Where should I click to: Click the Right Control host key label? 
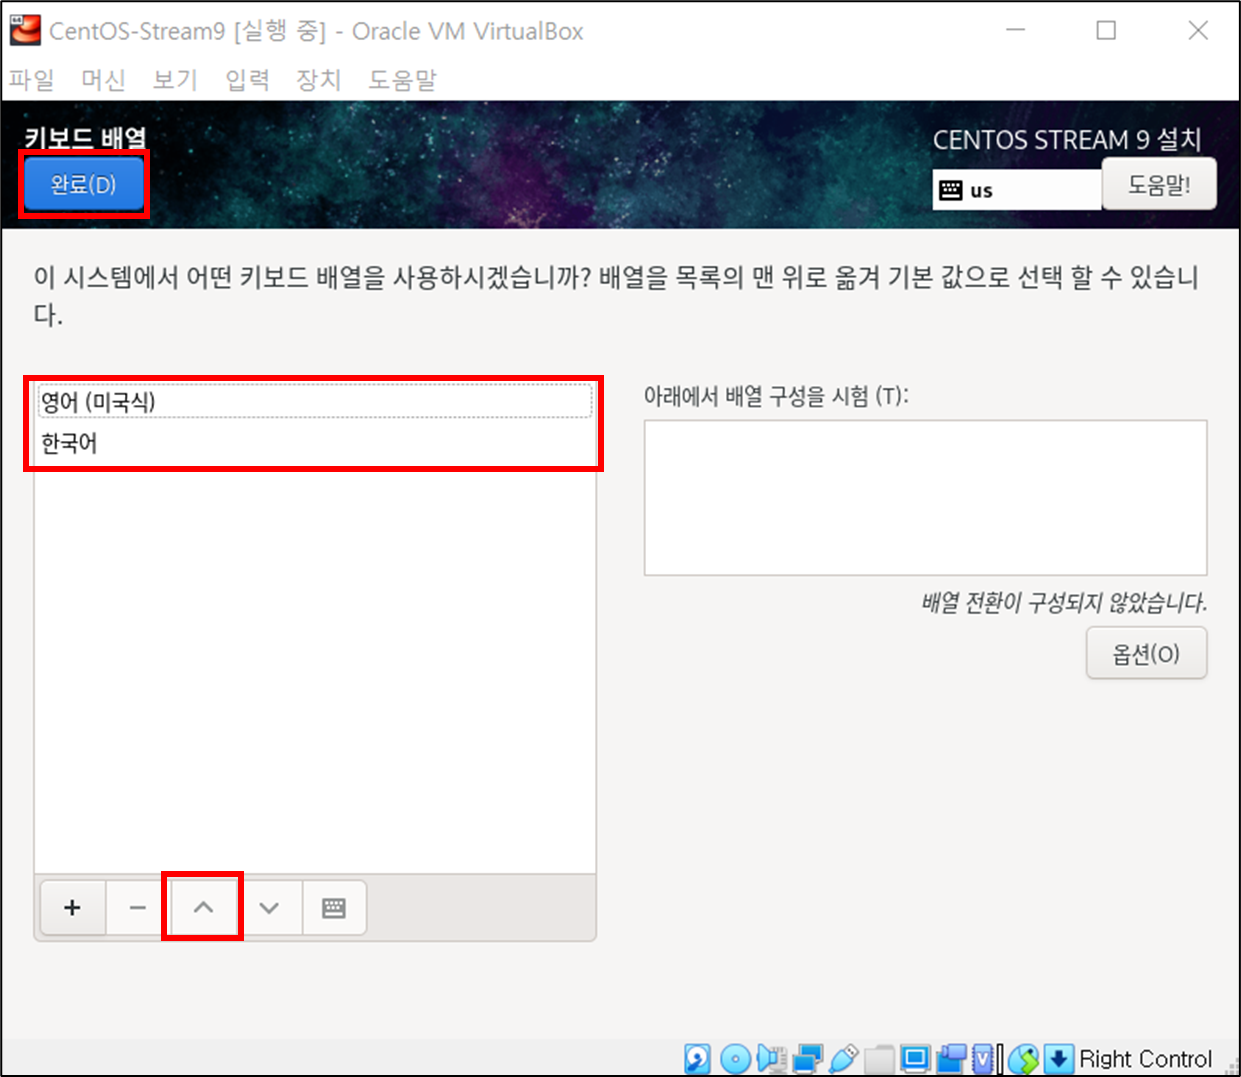pyautogui.click(x=1145, y=1058)
